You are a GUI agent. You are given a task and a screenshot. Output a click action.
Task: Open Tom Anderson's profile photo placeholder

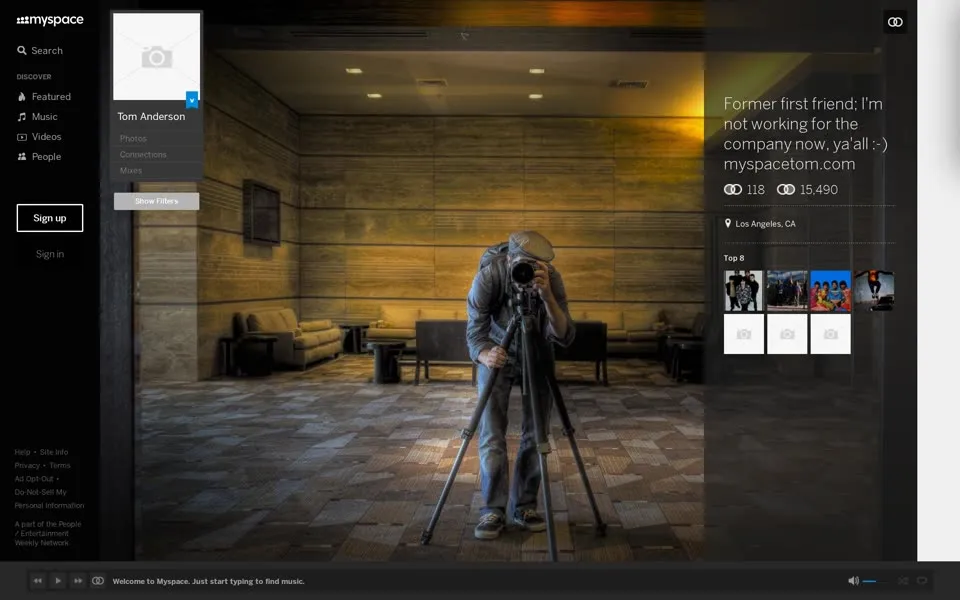[157, 56]
